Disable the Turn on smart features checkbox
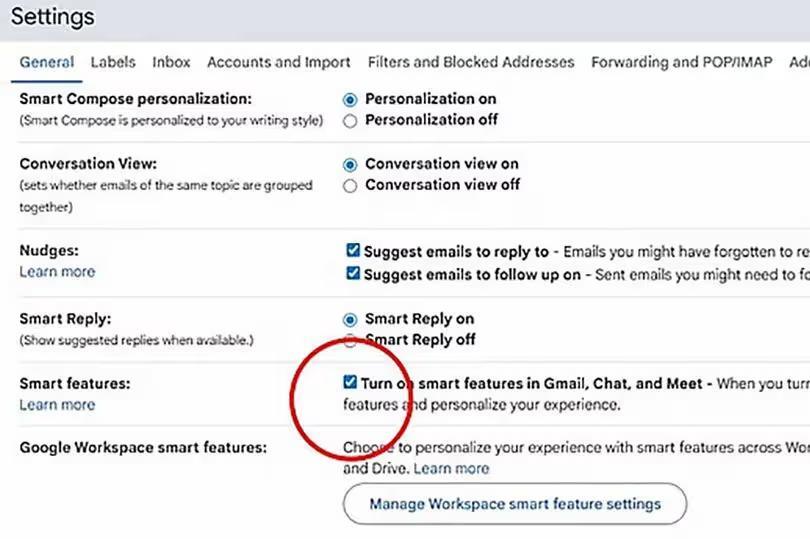Viewport: 810px width, 539px height. coord(349,383)
